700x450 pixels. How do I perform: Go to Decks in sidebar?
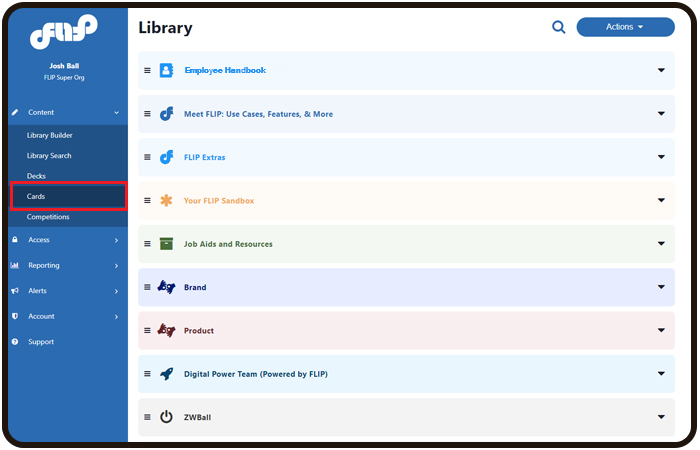(x=36, y=176)
